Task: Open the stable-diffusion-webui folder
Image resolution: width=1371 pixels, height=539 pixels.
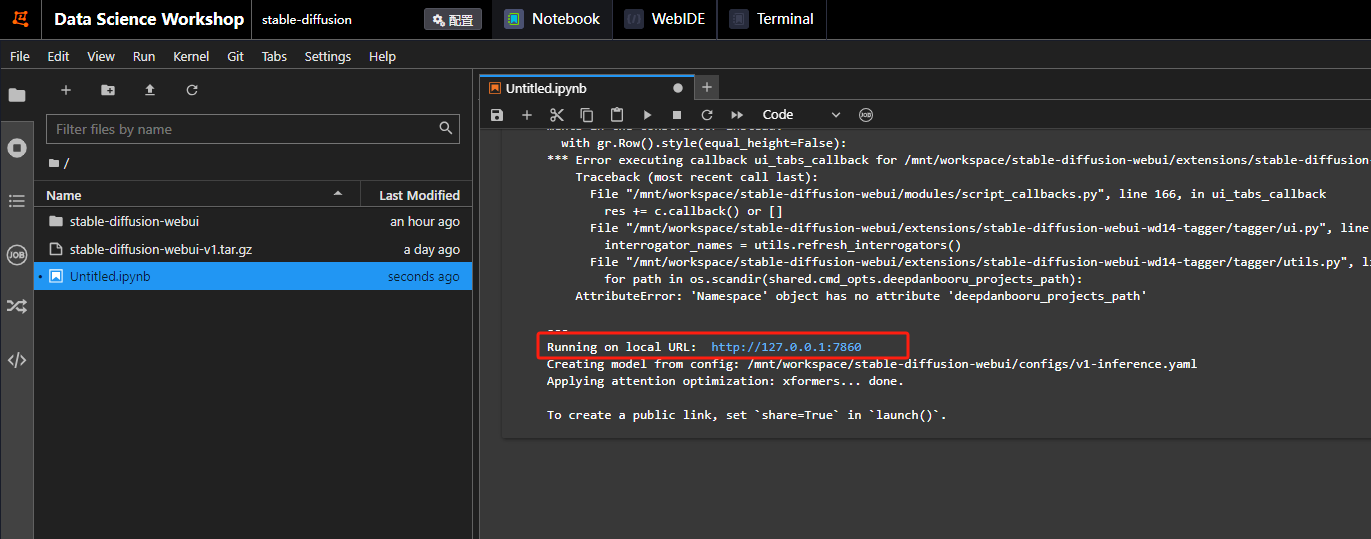Action: coord(253,221)
